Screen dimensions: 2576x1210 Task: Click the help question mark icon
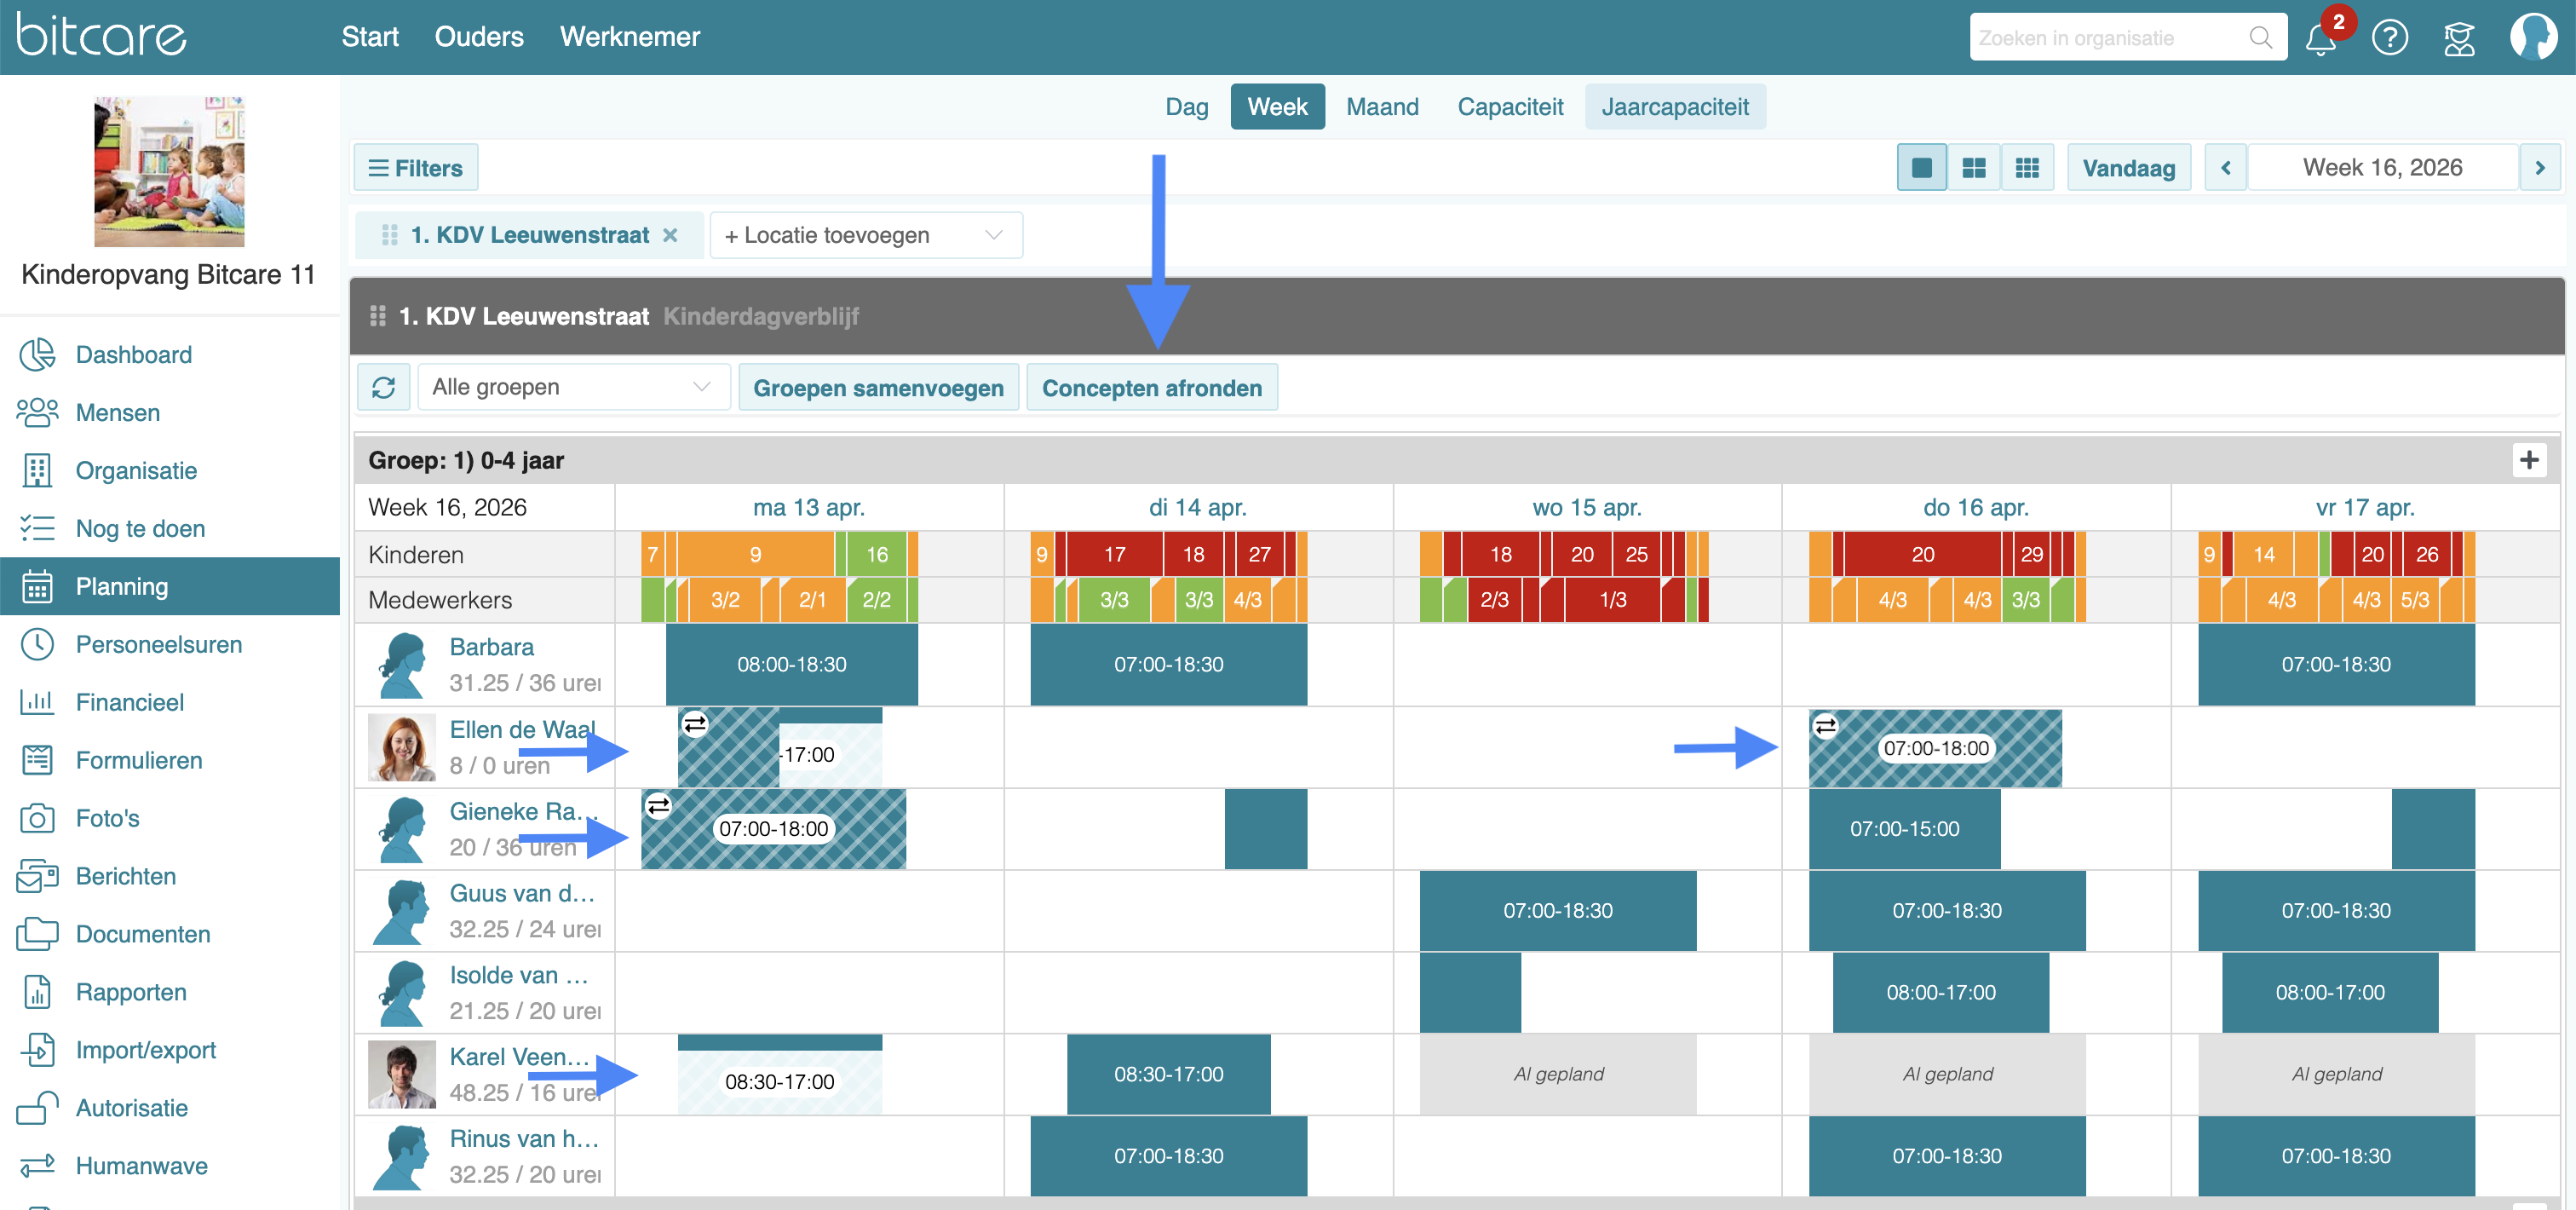point(2390,38)
